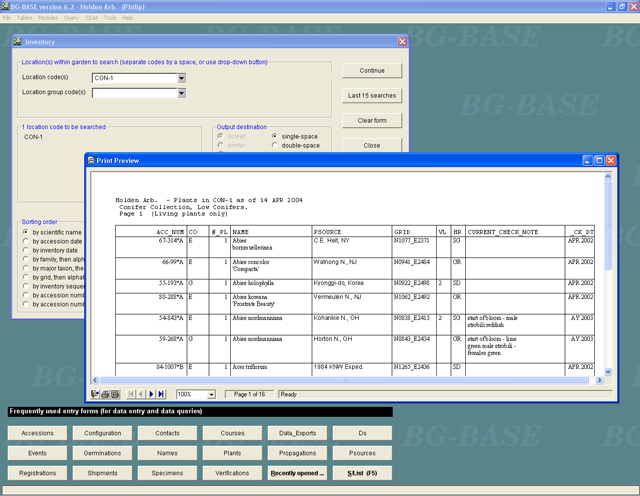This screenshot has width=640, height=496.
Task: Open the Courses entry form
Action: [x=232, y=433]
